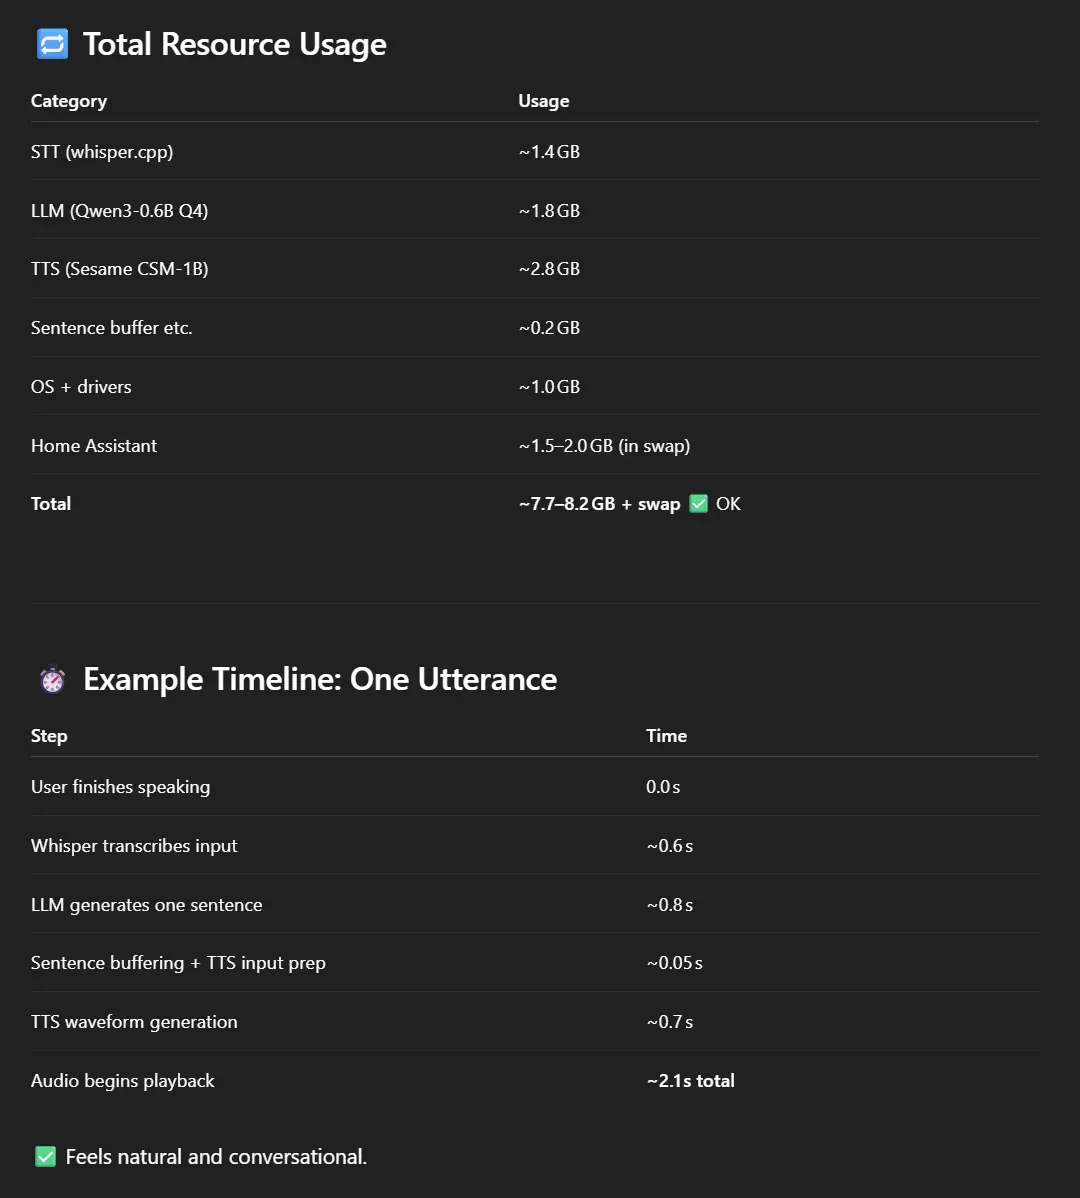The width and height of the screenshot is (1080, 1198).
Task: Select the Total Resource Usage heading
Action: tap(234, 44)
